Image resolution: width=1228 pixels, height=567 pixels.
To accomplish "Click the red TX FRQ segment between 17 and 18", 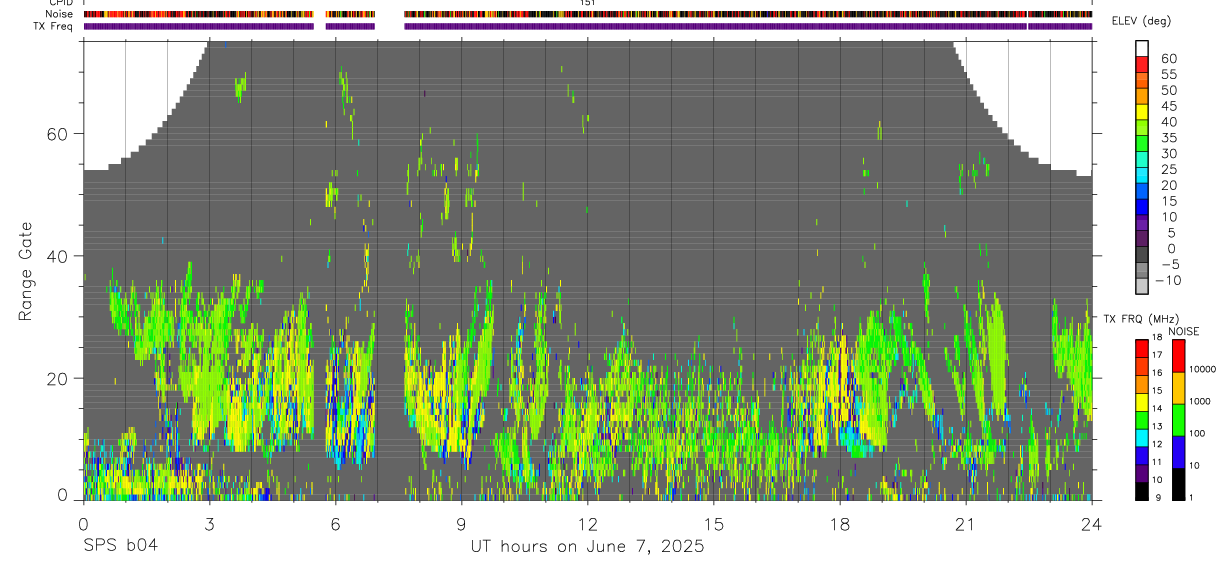I will point(1142,347).
